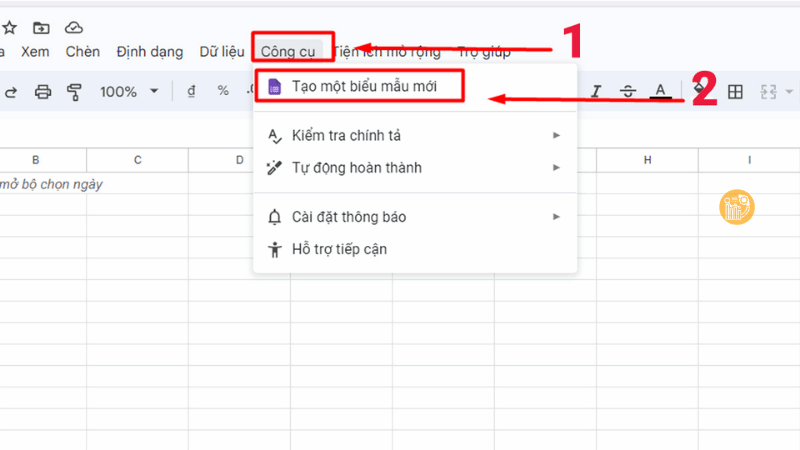Format as currency with đ icon
This screenshot has height=450, width=800.
tap(191, 92)
